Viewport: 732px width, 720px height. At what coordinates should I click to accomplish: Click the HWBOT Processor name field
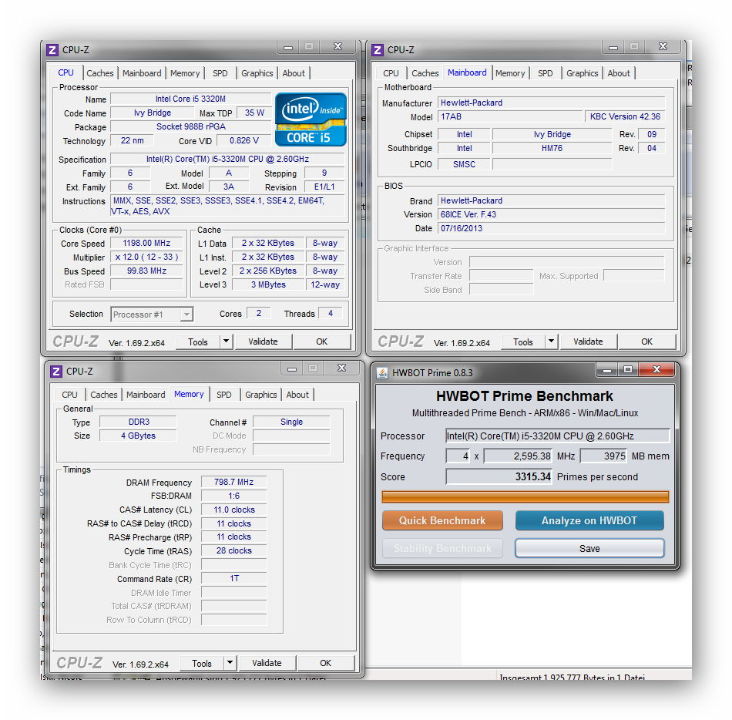pos(557,436)
